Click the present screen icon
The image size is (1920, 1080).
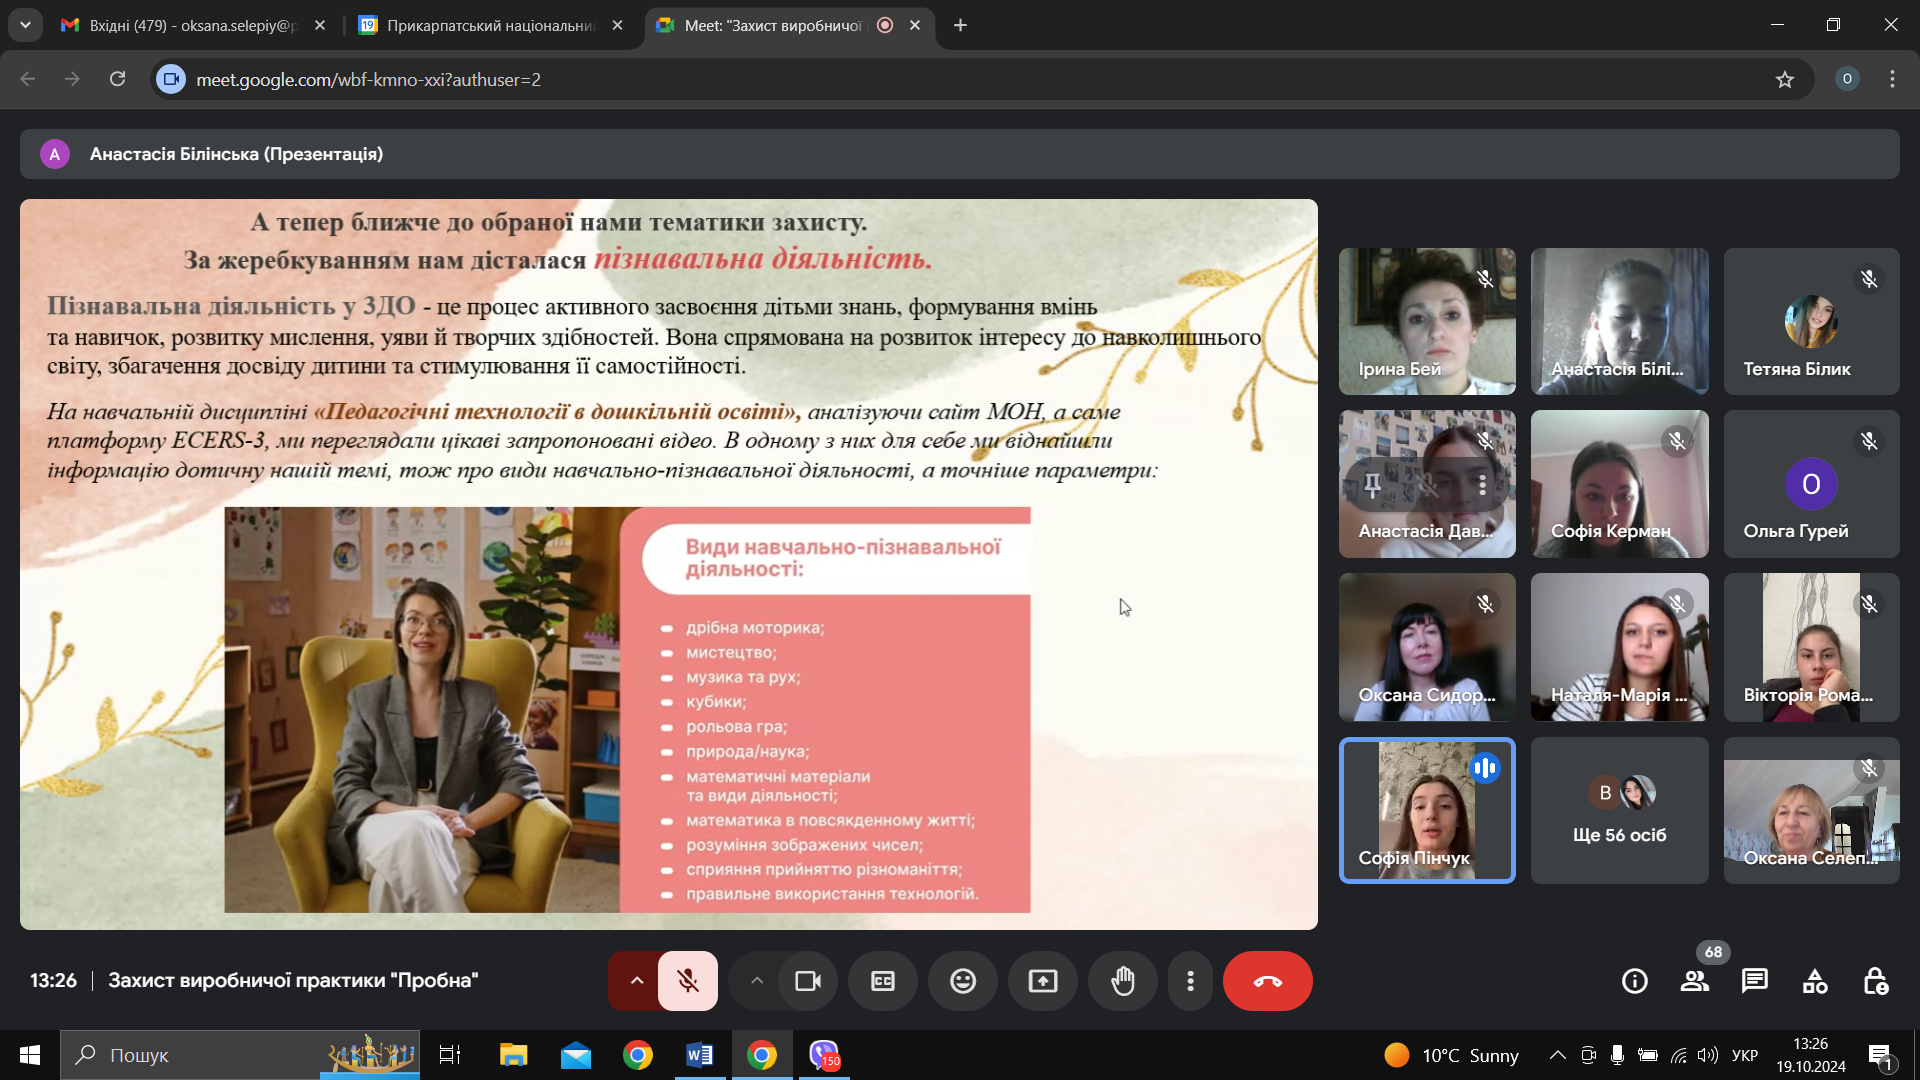(1042, 981)
